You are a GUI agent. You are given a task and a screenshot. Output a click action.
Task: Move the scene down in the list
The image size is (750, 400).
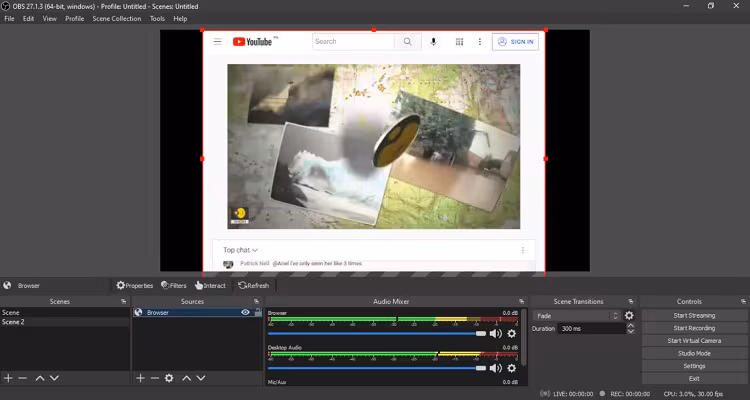55,378
